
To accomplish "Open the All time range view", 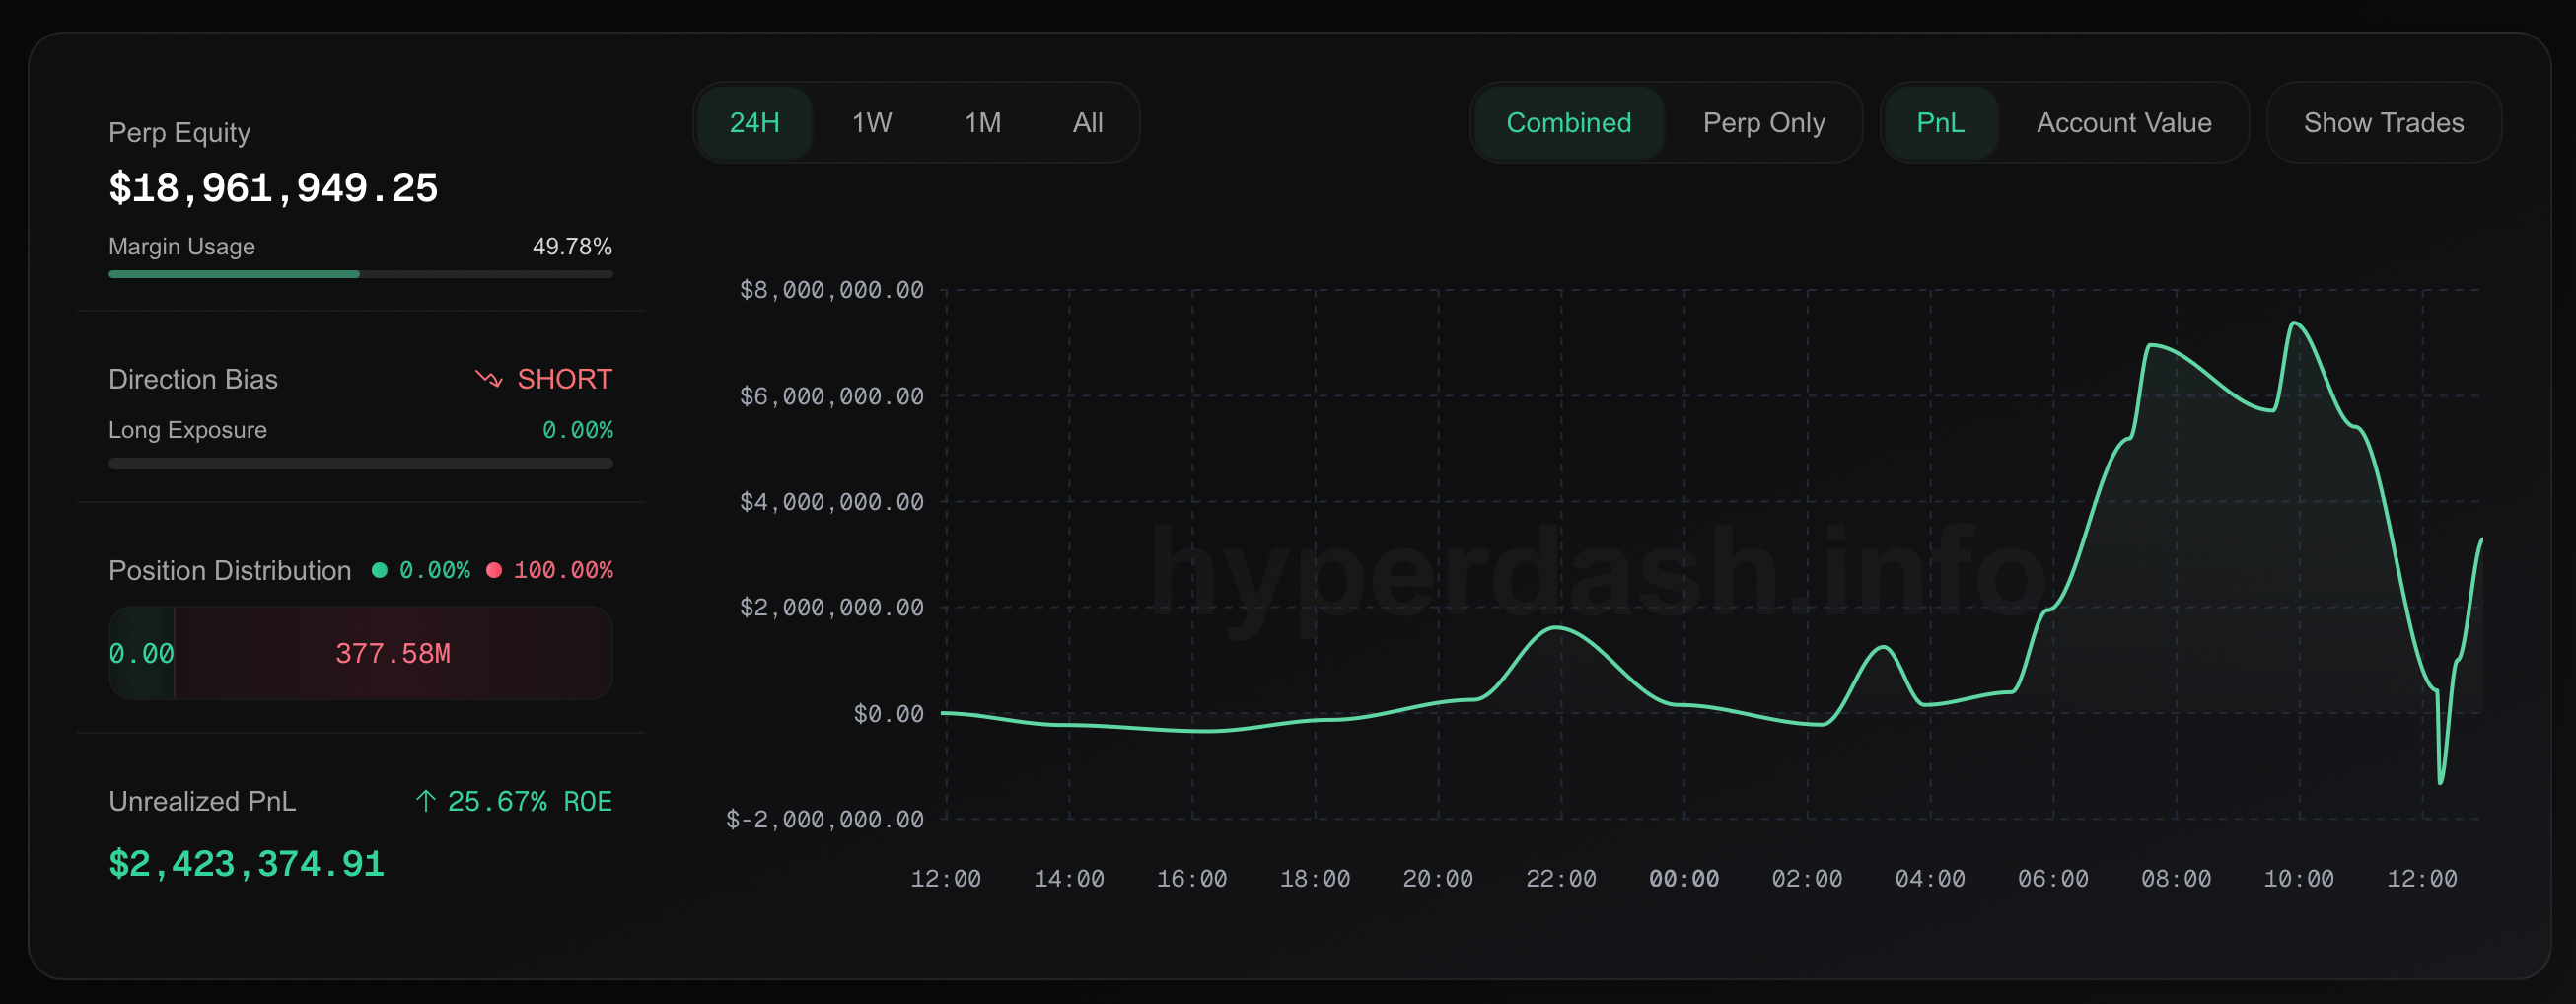I will 1087,122.
